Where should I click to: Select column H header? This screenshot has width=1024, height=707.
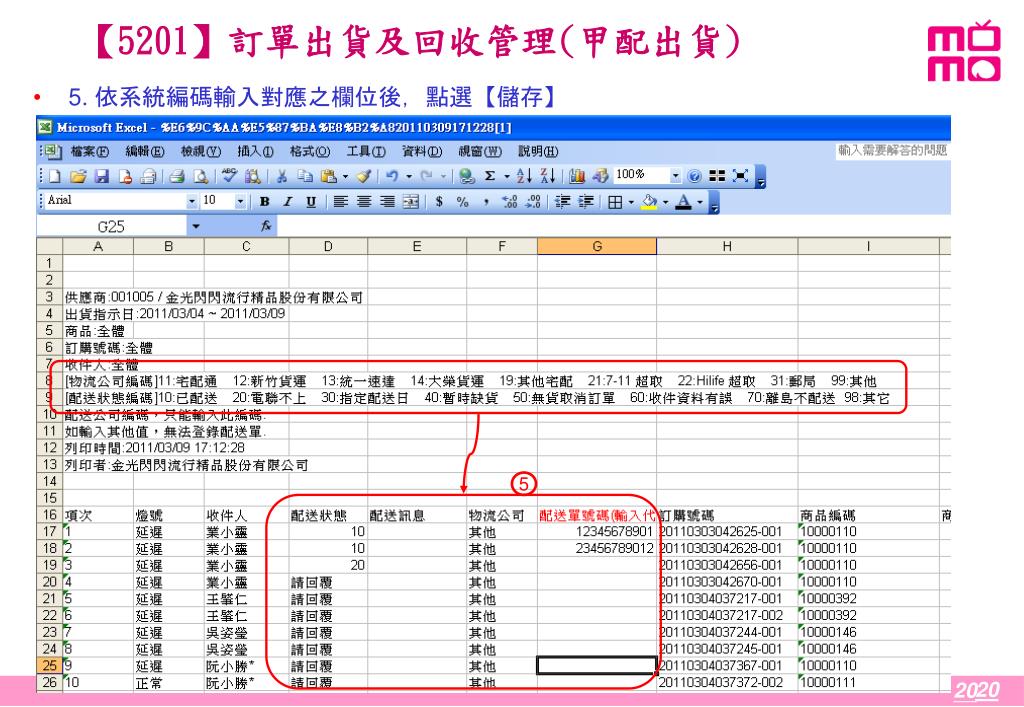tap(727, 246)
